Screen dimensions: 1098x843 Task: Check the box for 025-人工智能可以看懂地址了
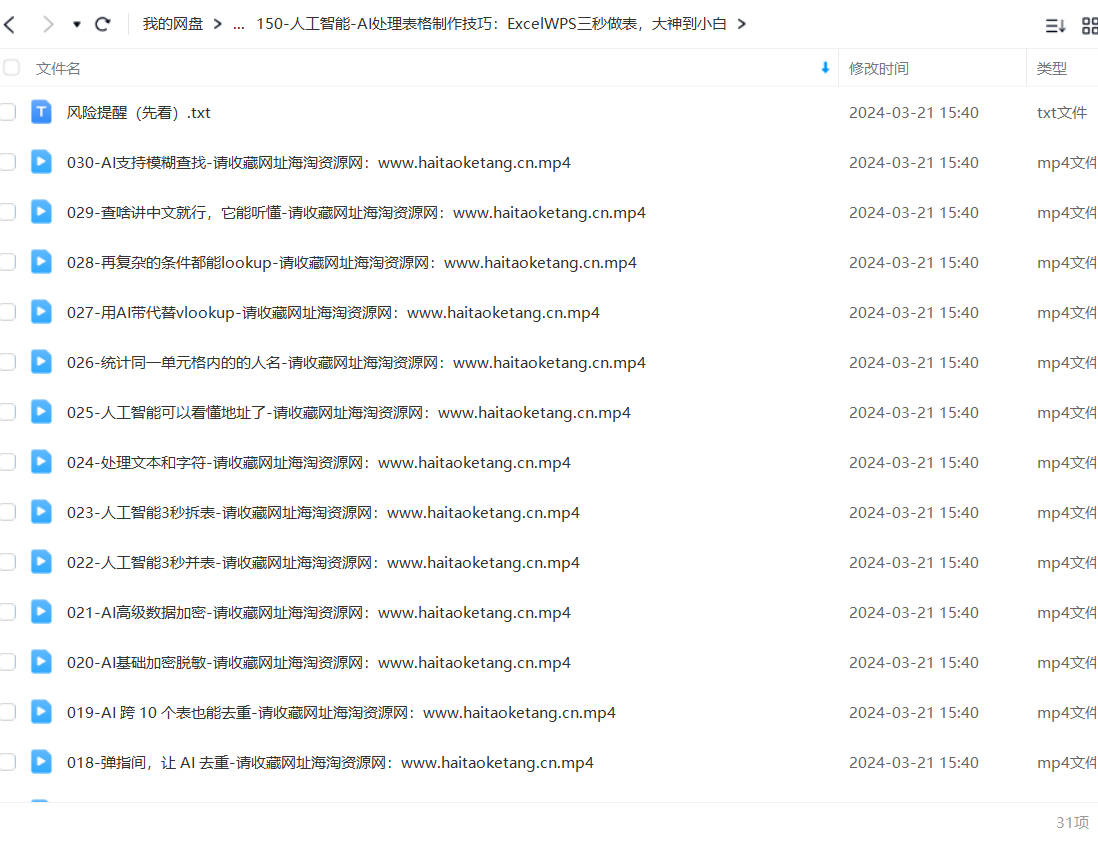coord(8,412)
